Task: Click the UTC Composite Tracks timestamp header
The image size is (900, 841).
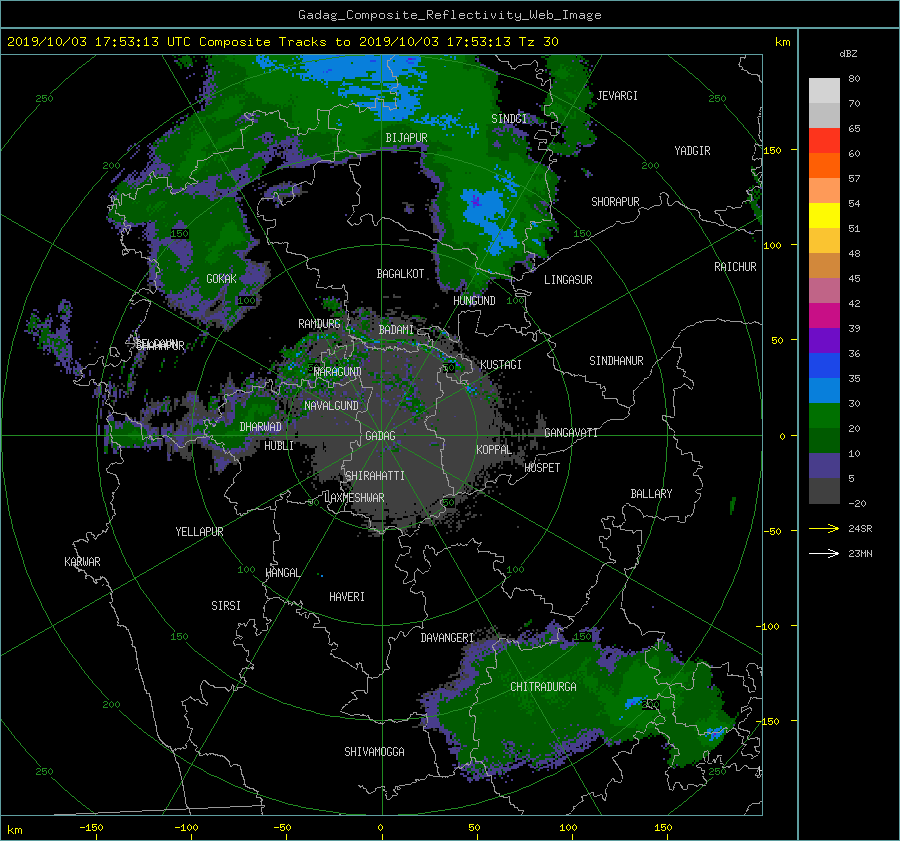Action: pyautogui.click(x=282, y=42)
